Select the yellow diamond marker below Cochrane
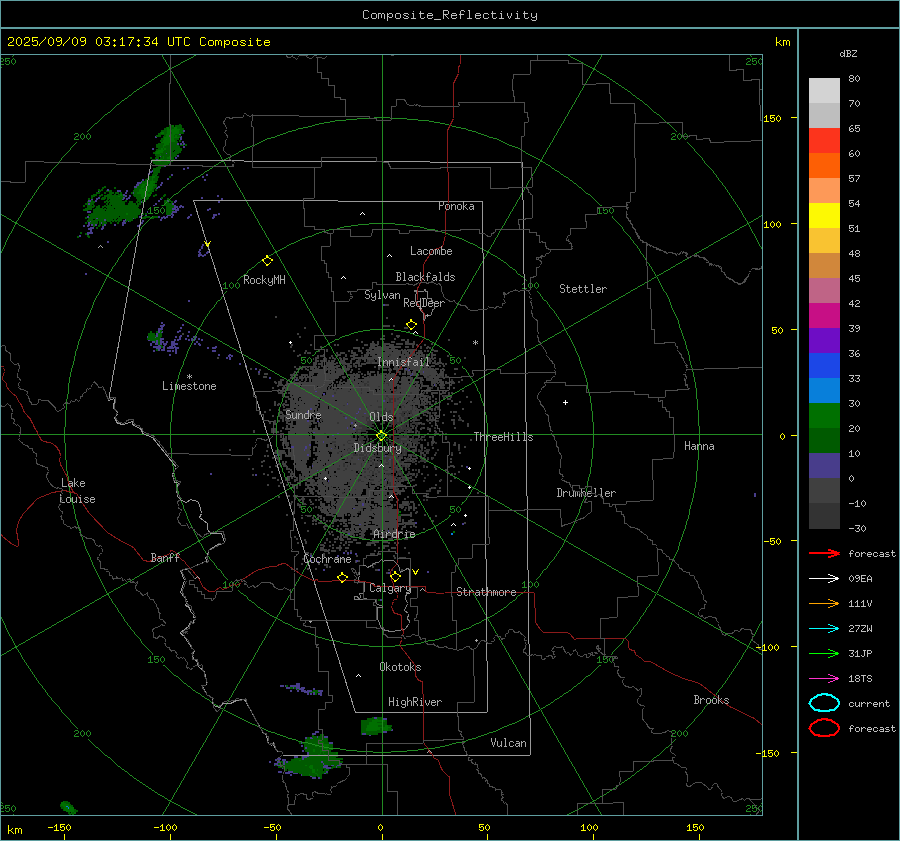This screenshot has width=900, height=841. 342,577
